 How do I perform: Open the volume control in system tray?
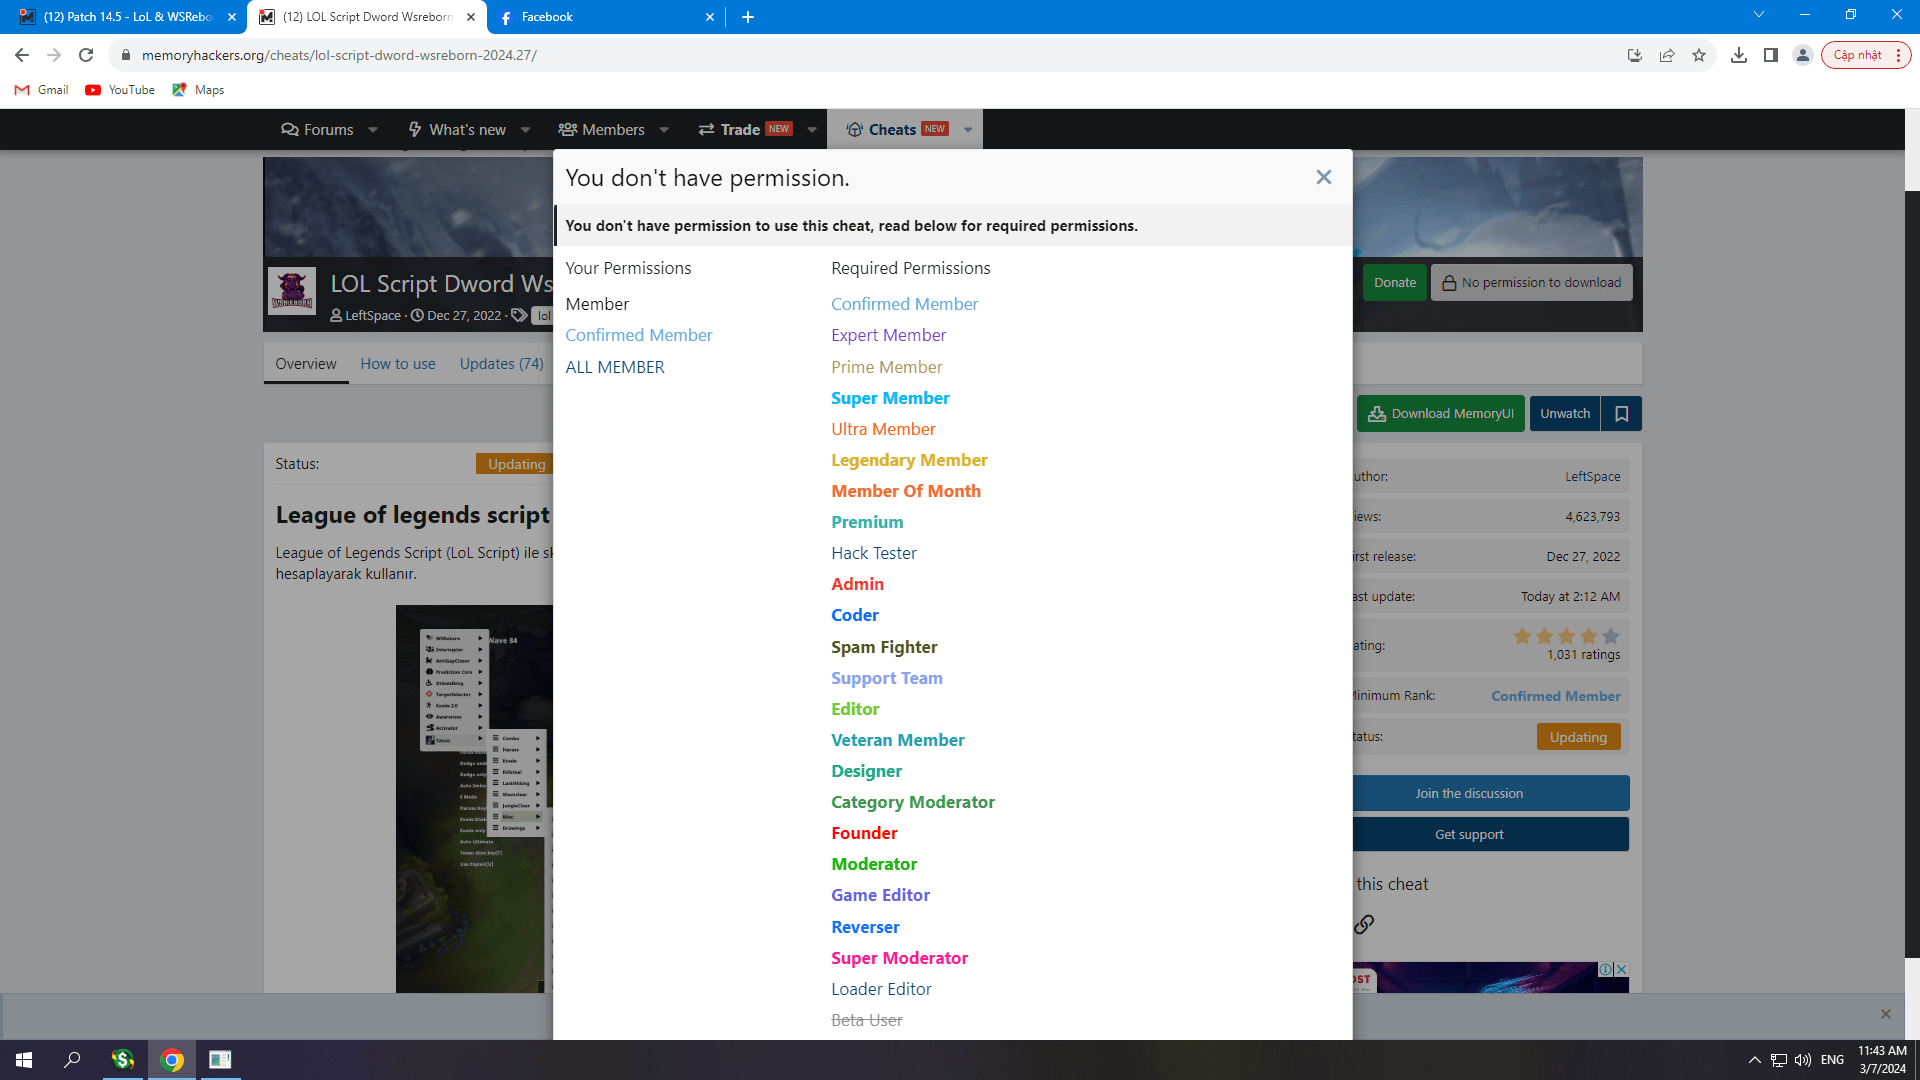(1803, 1060)
